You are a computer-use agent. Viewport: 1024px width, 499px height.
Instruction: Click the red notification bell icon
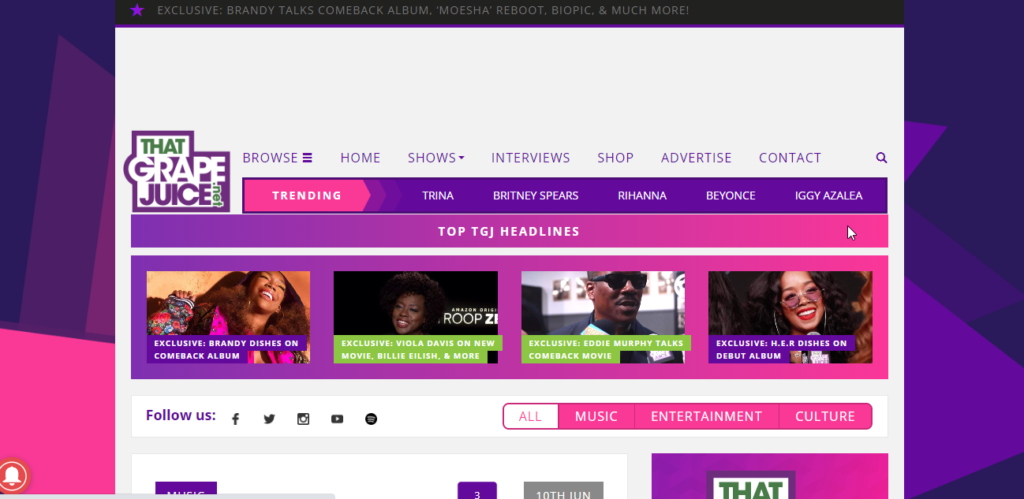pos(11,477)
